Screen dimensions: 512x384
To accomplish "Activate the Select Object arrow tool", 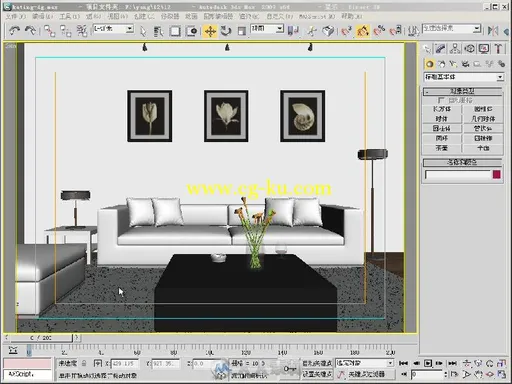I will [143, 31].
